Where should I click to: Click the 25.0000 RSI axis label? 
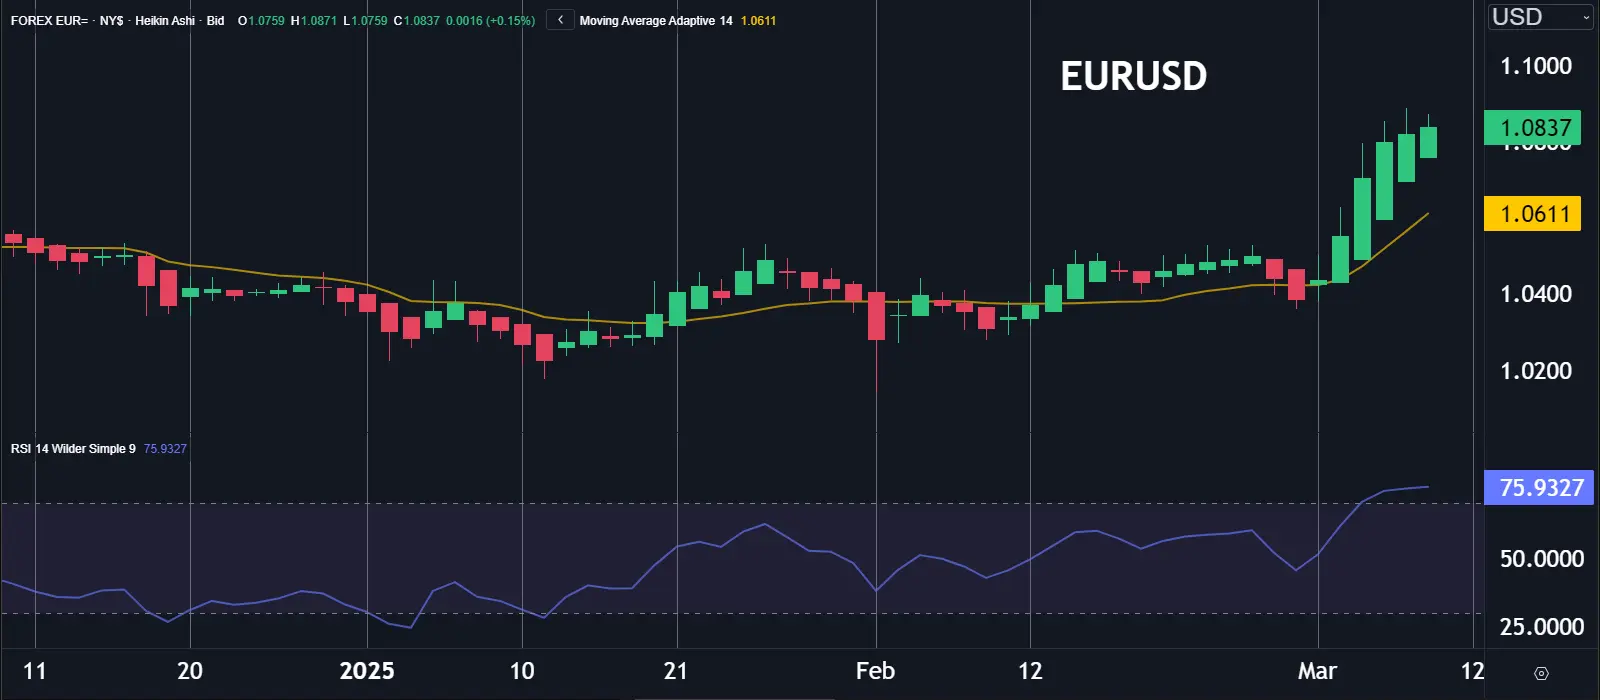pyautogui.click(x=1542, y=627)
